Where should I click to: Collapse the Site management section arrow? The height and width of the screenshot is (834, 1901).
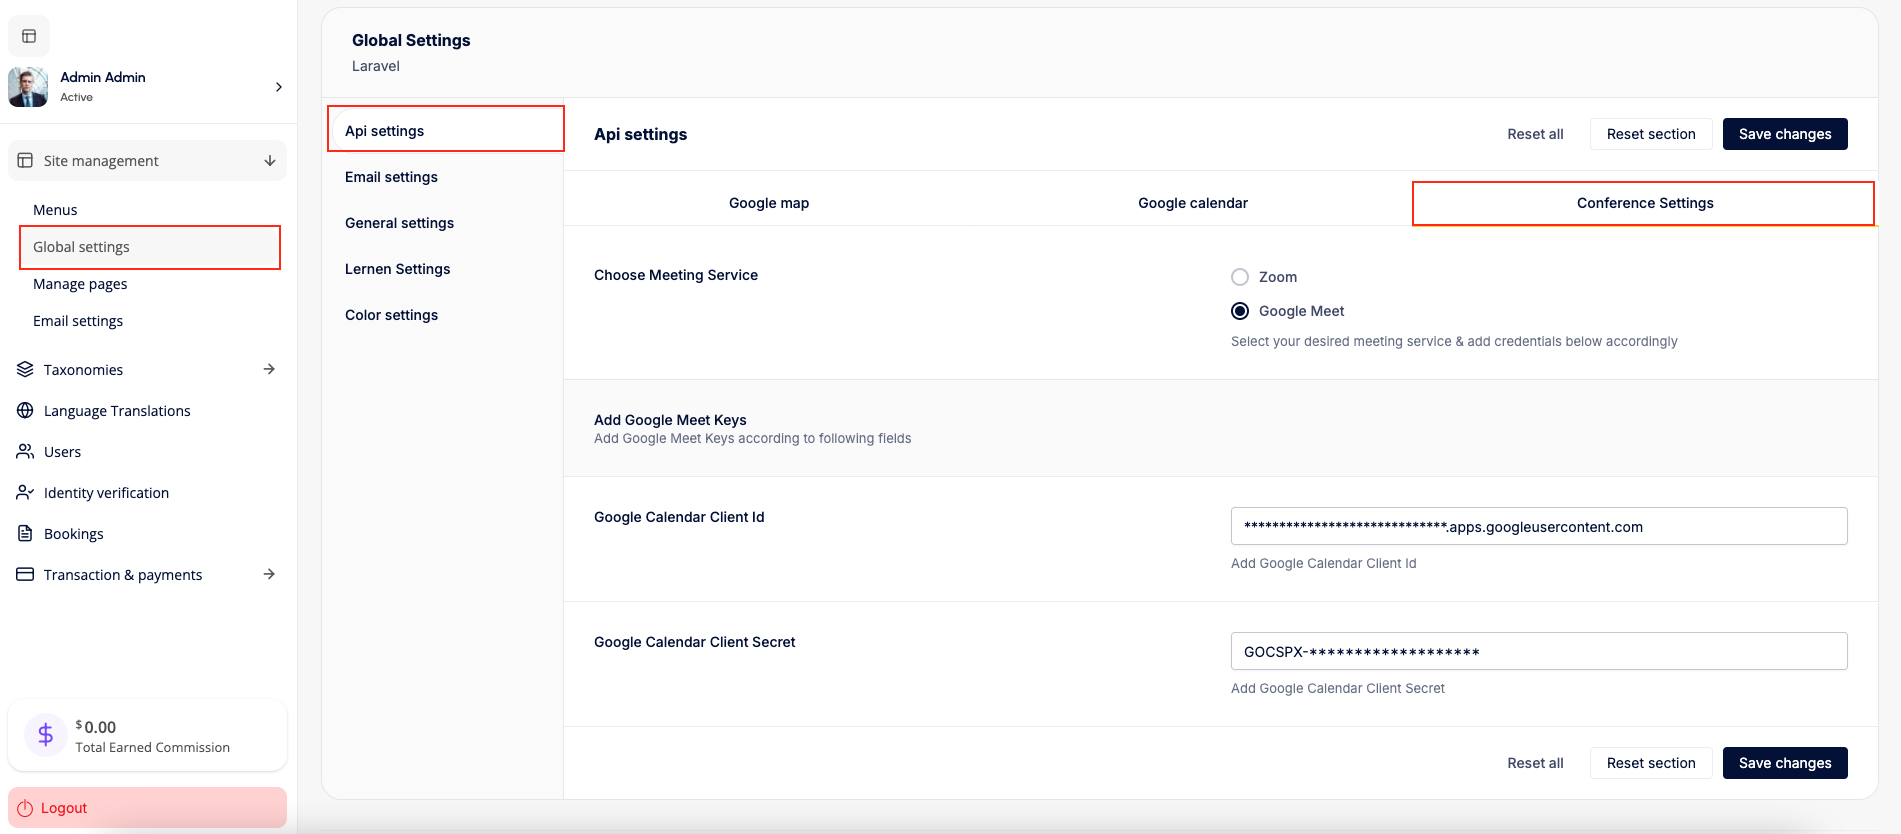click(269, 161)
